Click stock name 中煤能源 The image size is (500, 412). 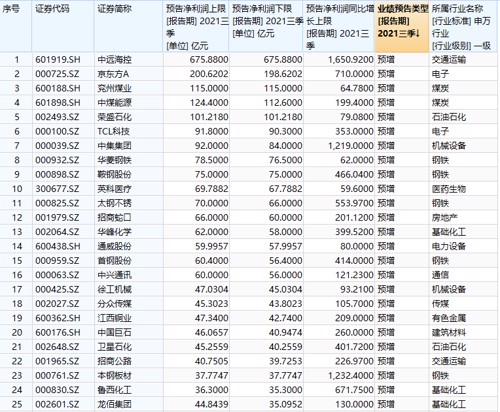pyautogui.click(x=114, y=103)
